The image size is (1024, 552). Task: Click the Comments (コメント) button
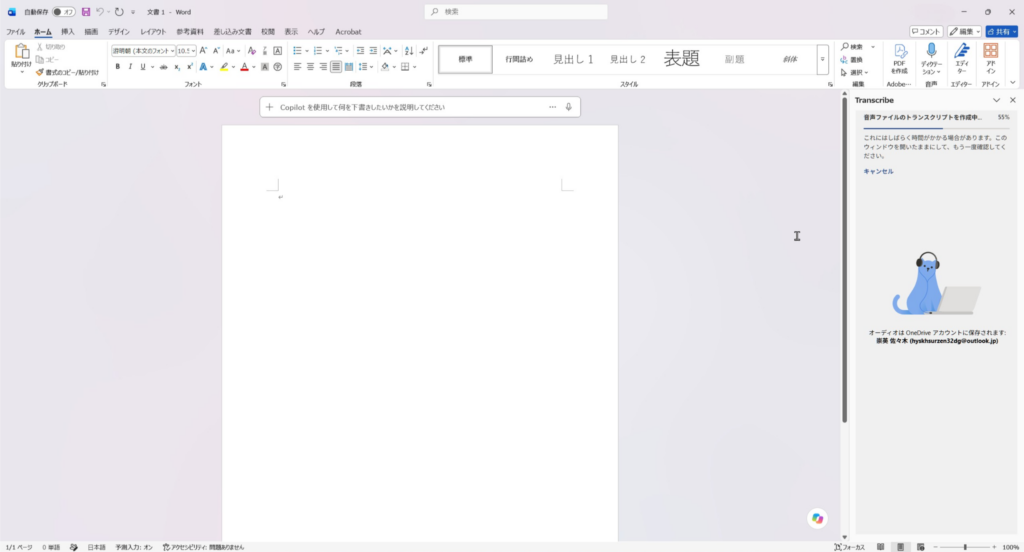click(926, 31)
